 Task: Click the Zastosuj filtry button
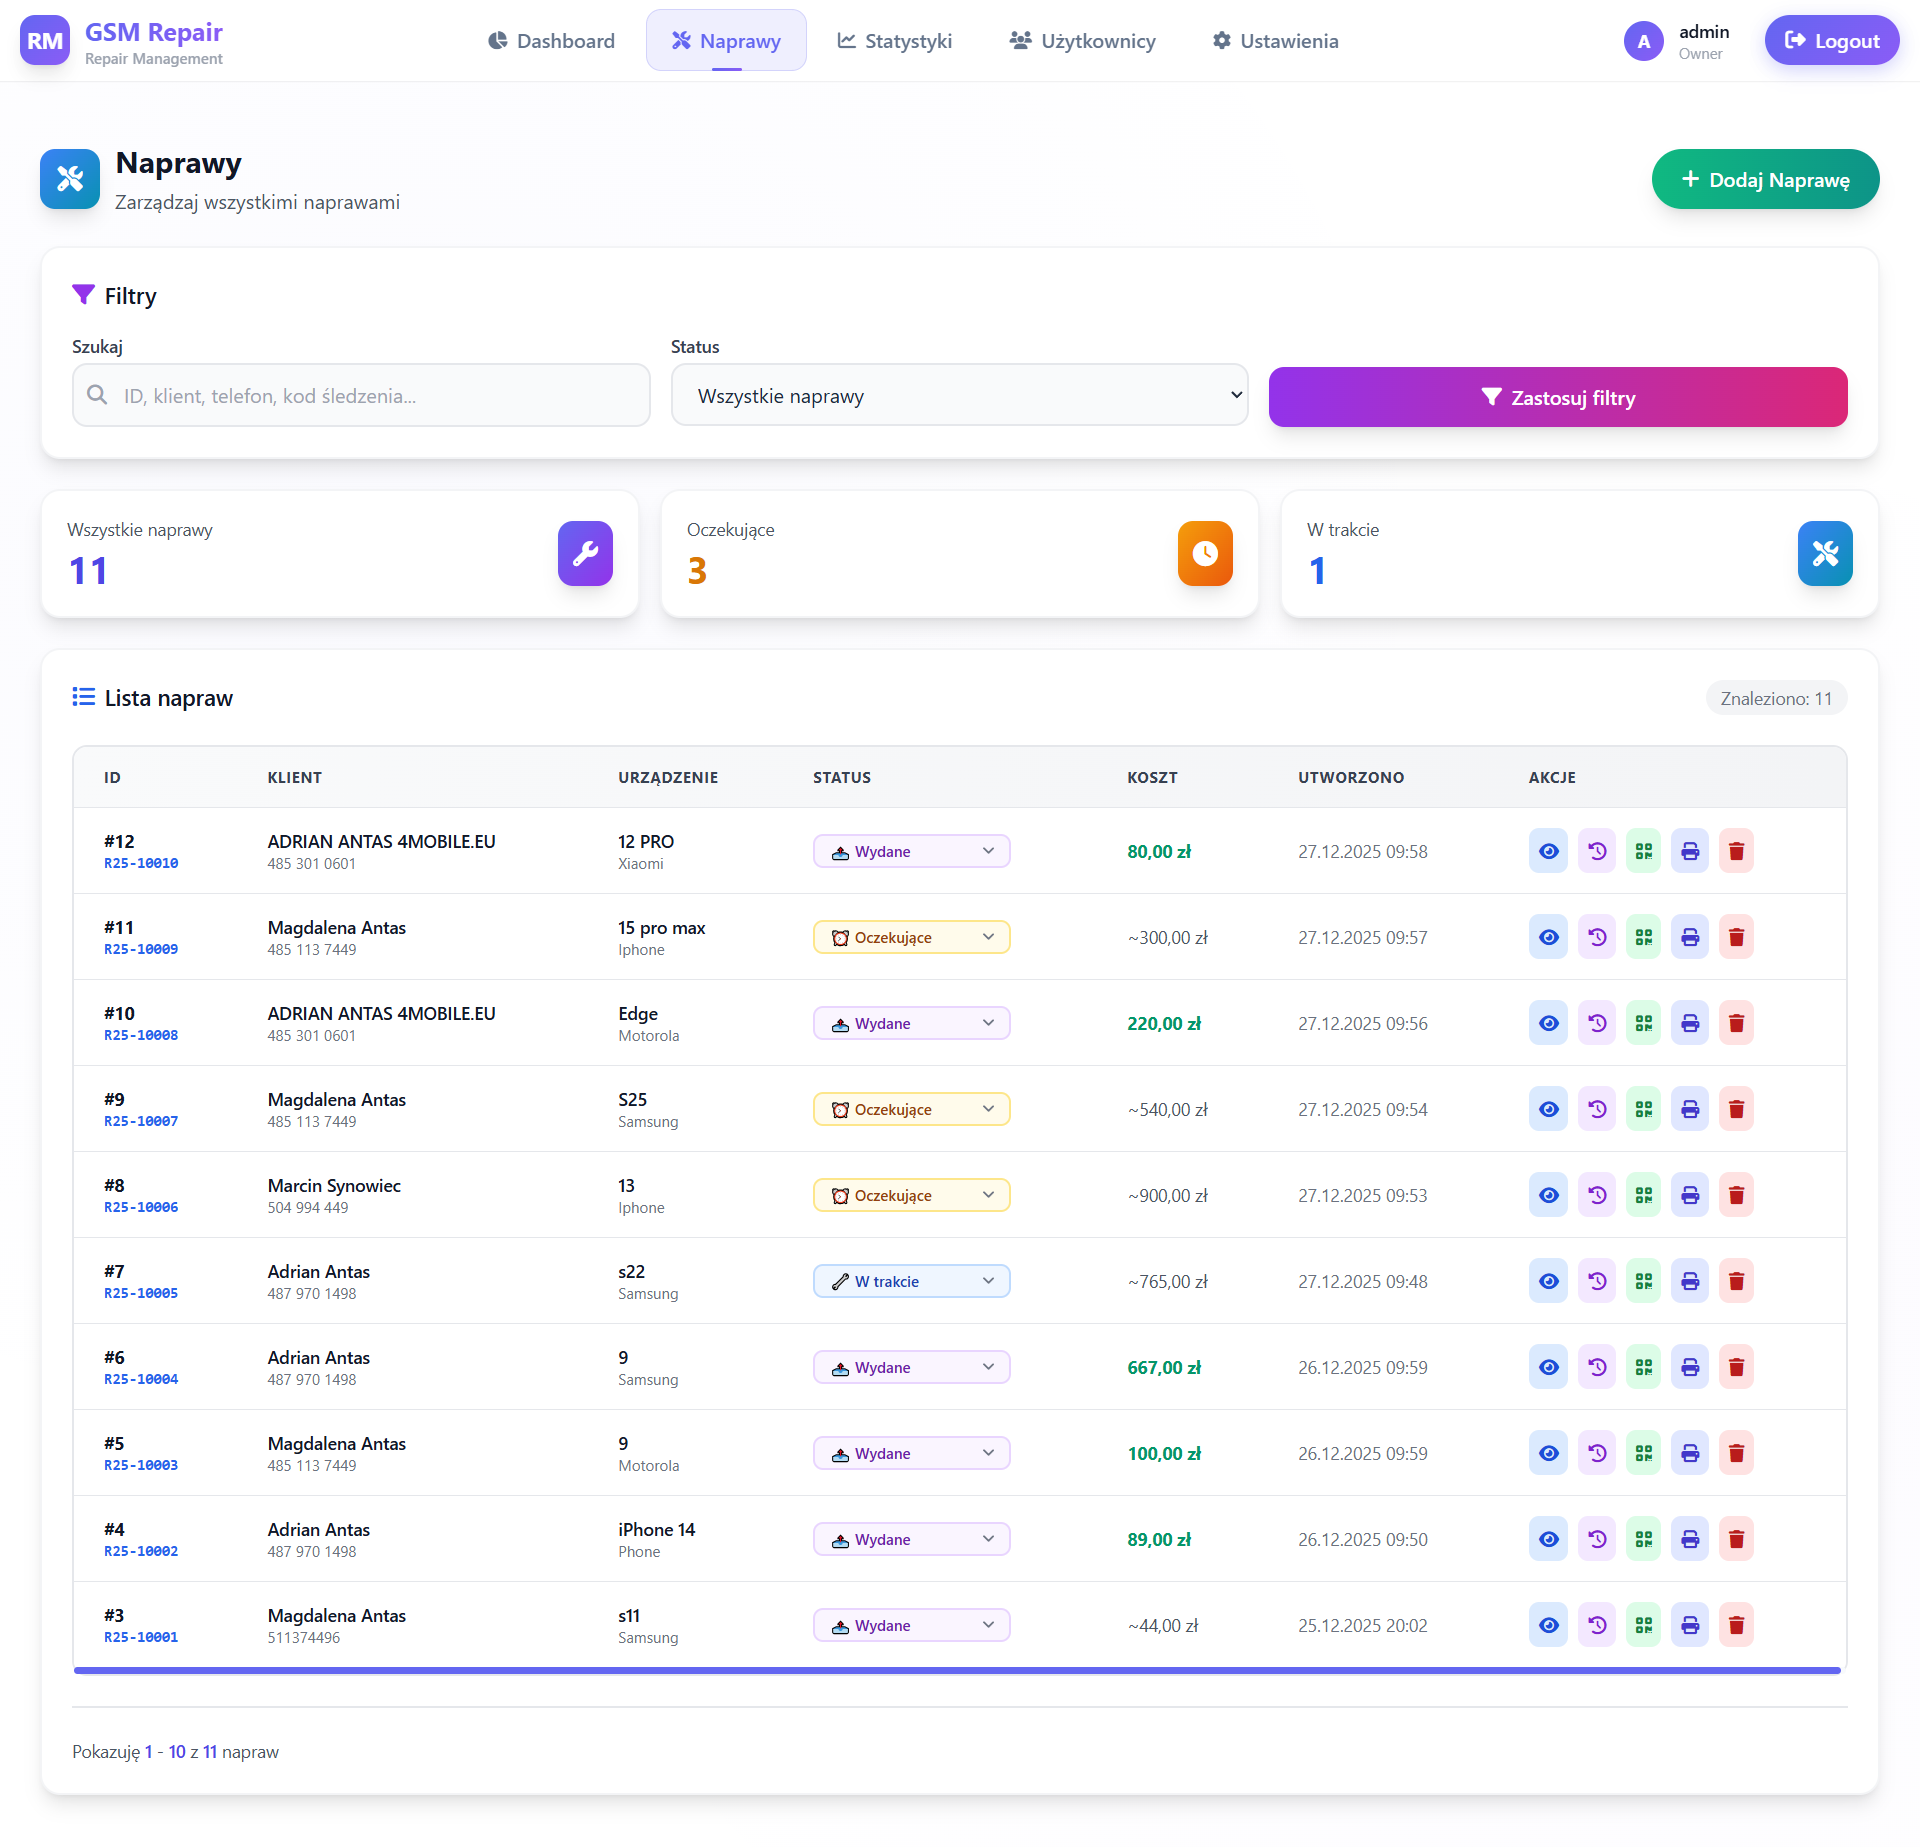point(1558,397)
